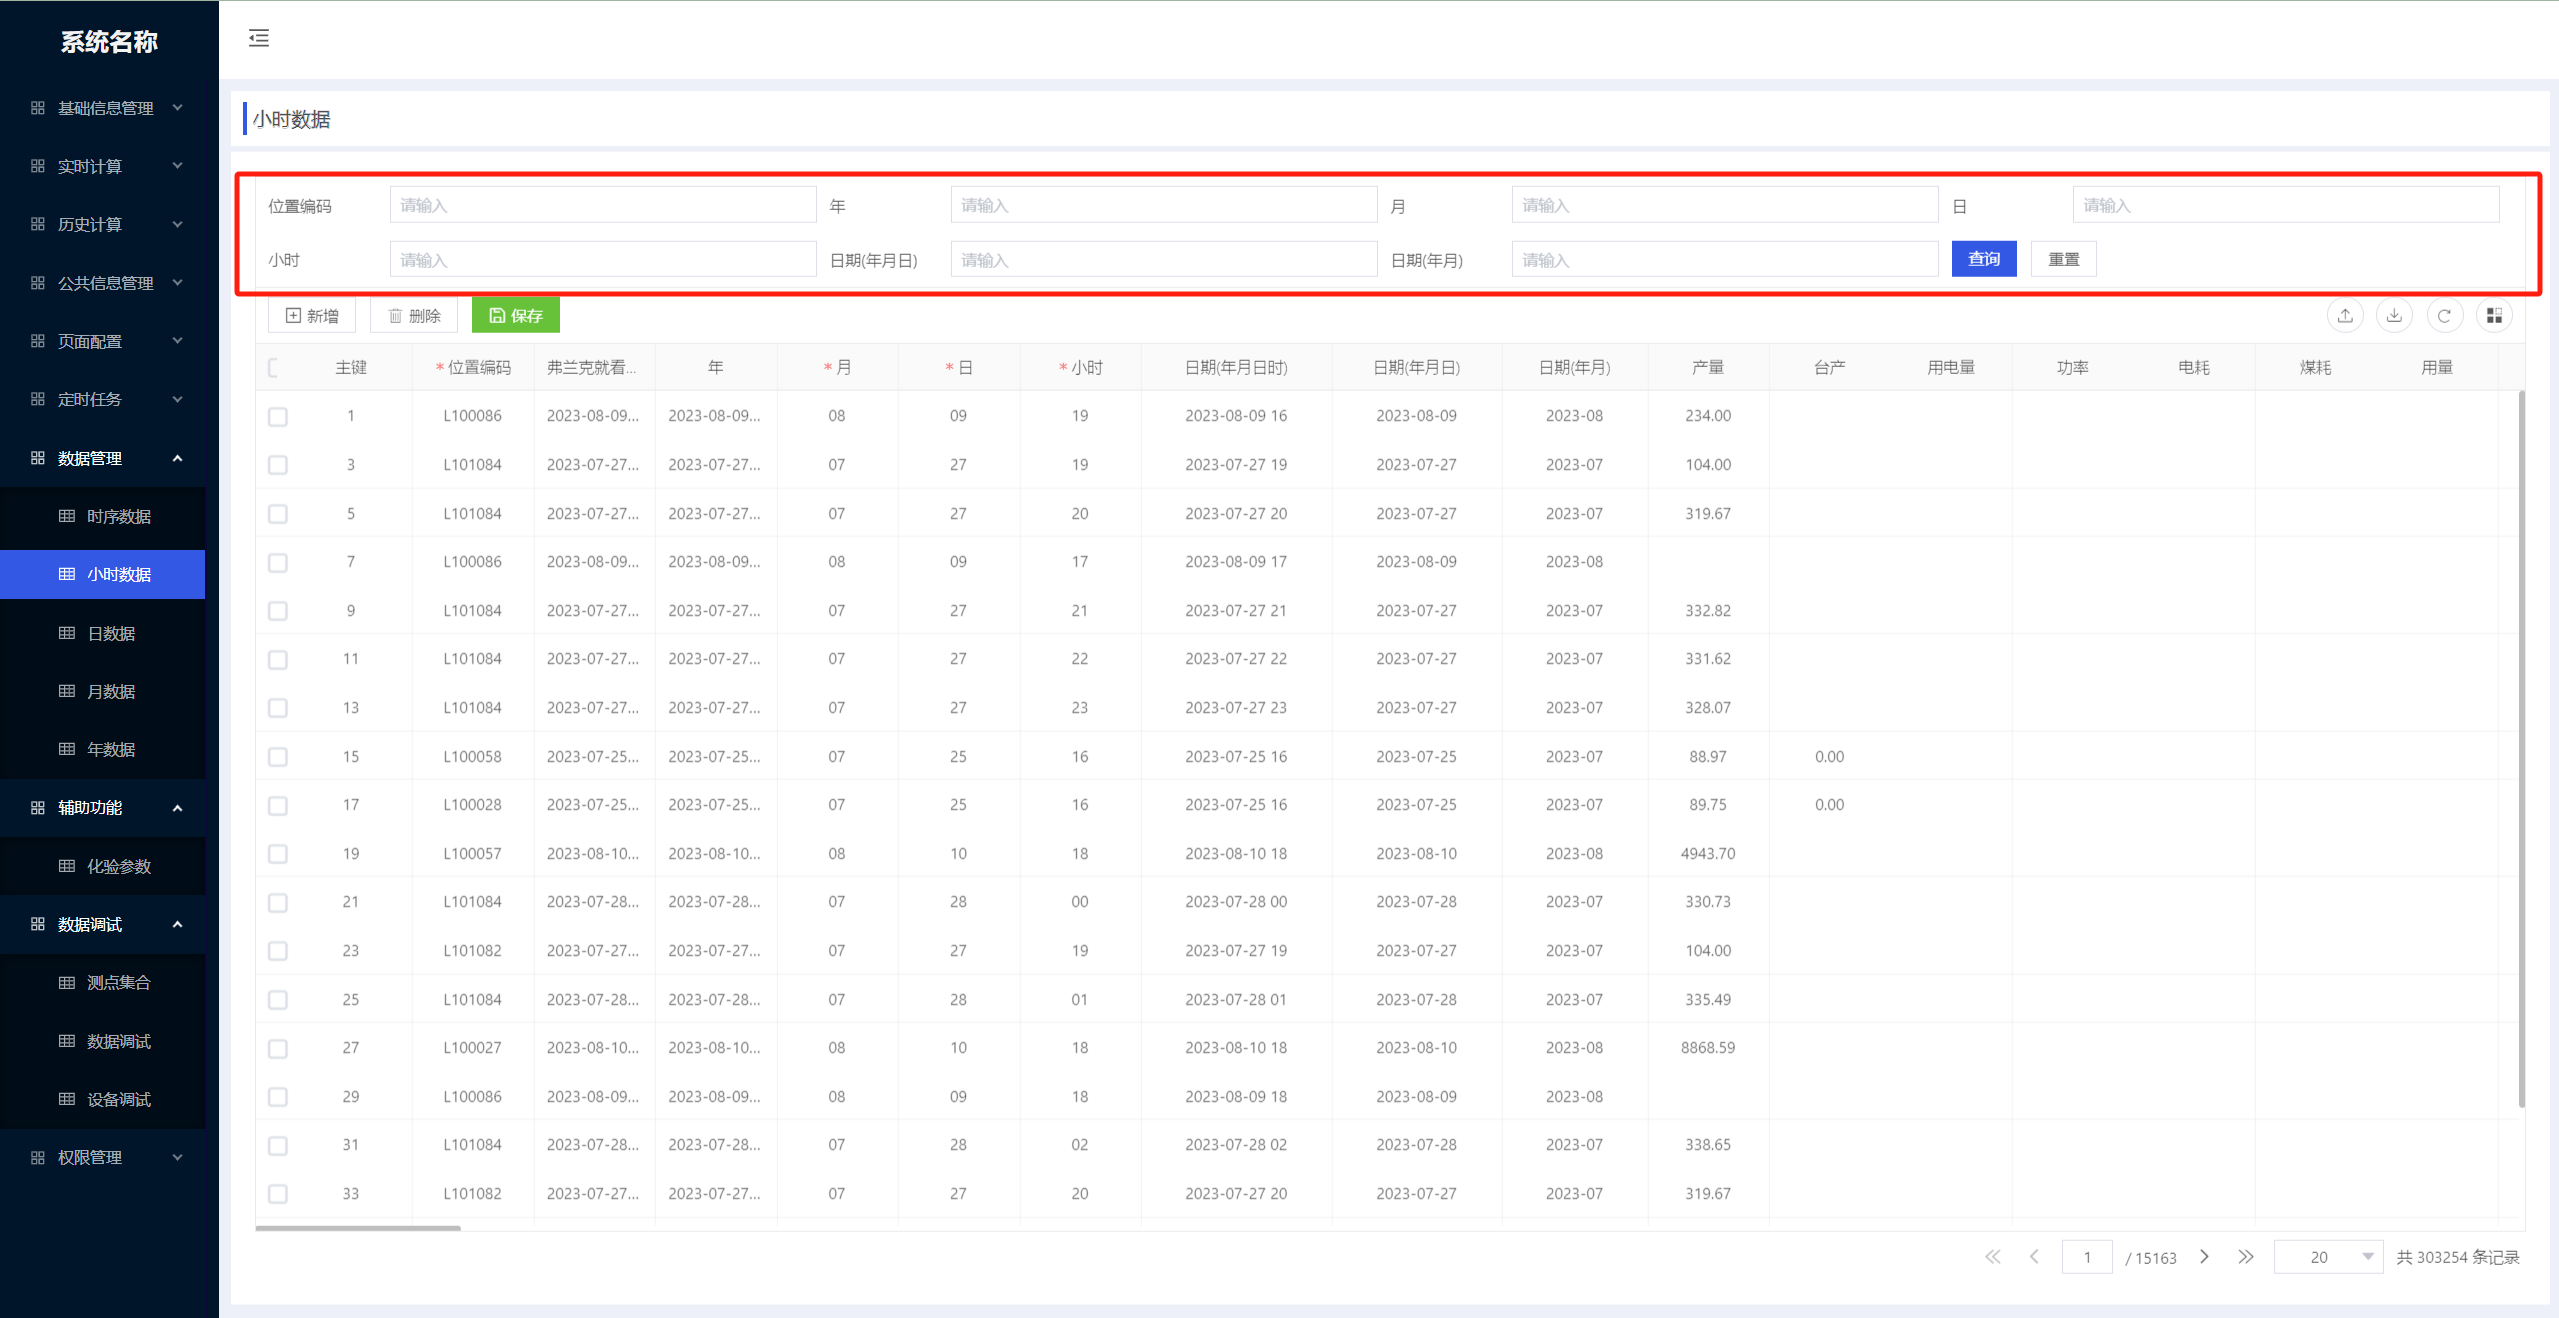Sort by the 产量 column header
2559x1318 pixels.
[x=1708, y=367]
